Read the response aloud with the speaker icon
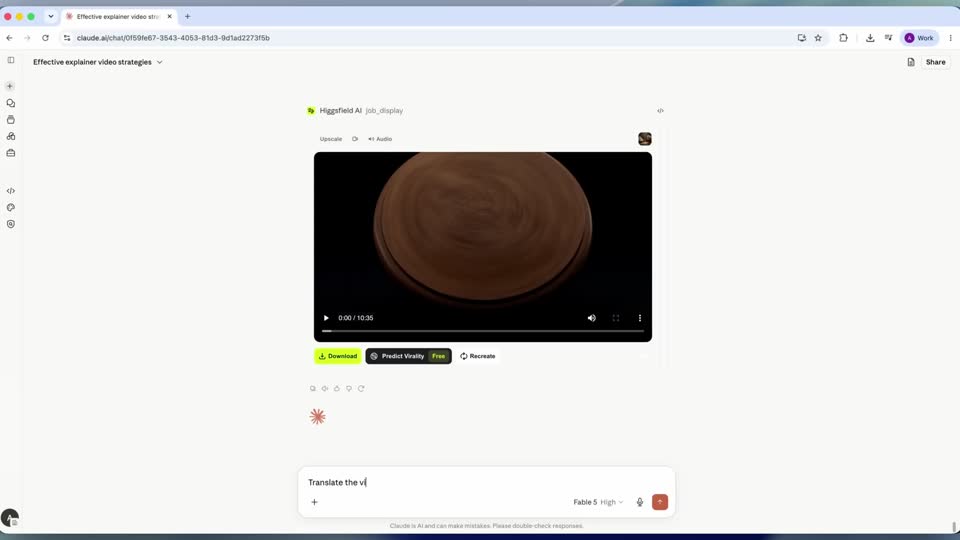The width and height of the screenshot is (960, 540). pyautogui.click(x=325, y=389)
